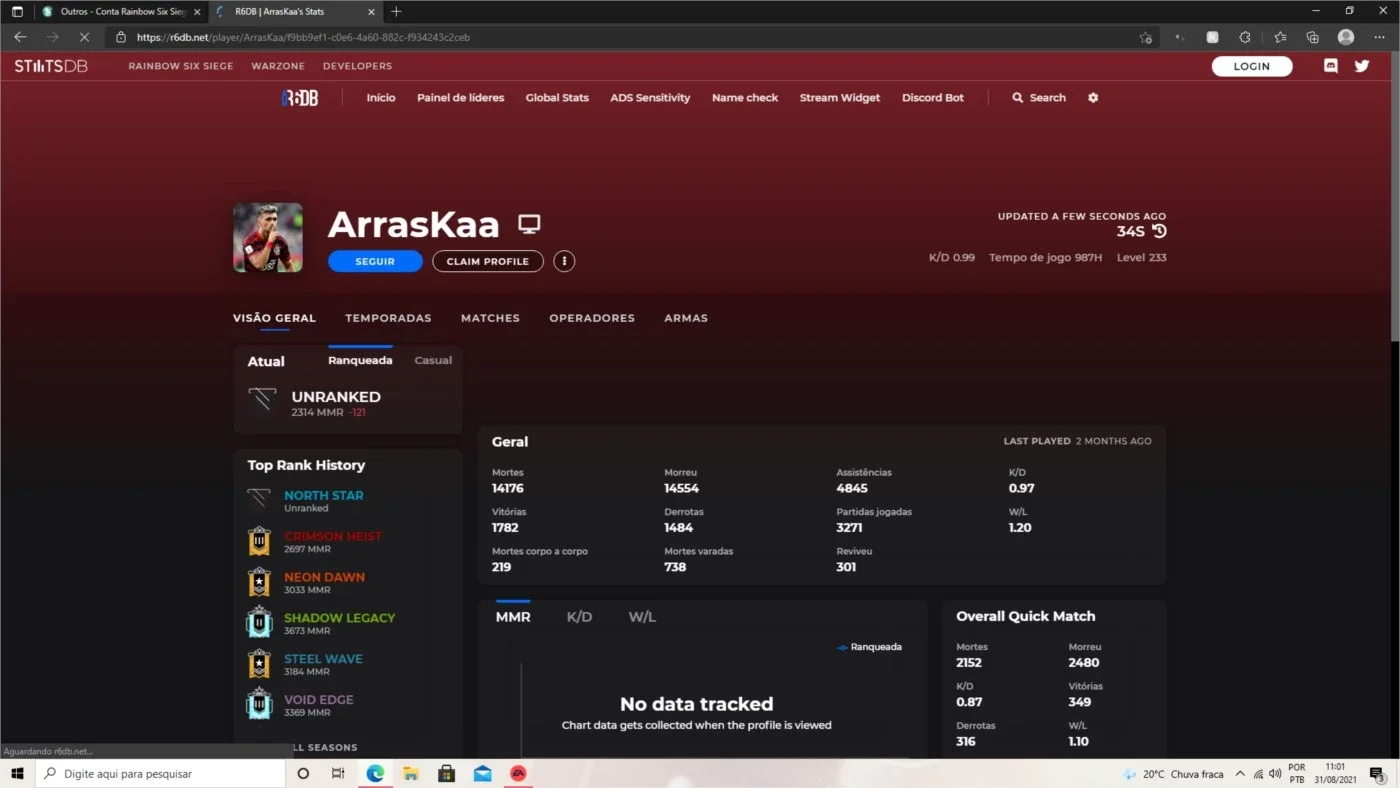Image resolution: width=1400 pixels, height=788 pixels.
Task: Open the three-dot profile options menu
Action: (x=564, y=261)
